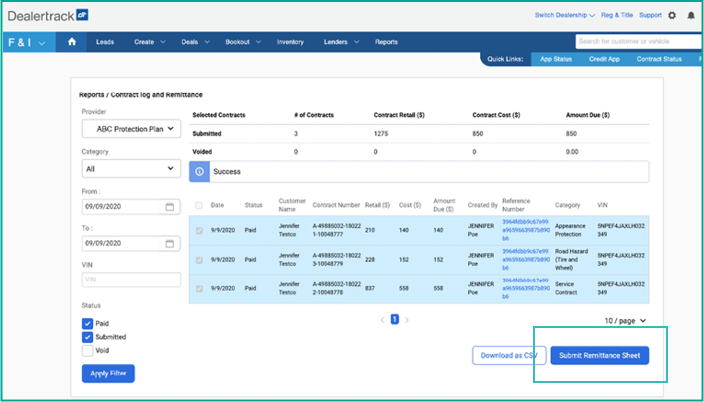
Task: Expand the F & I module dropdown
Action: click(27, 43)
